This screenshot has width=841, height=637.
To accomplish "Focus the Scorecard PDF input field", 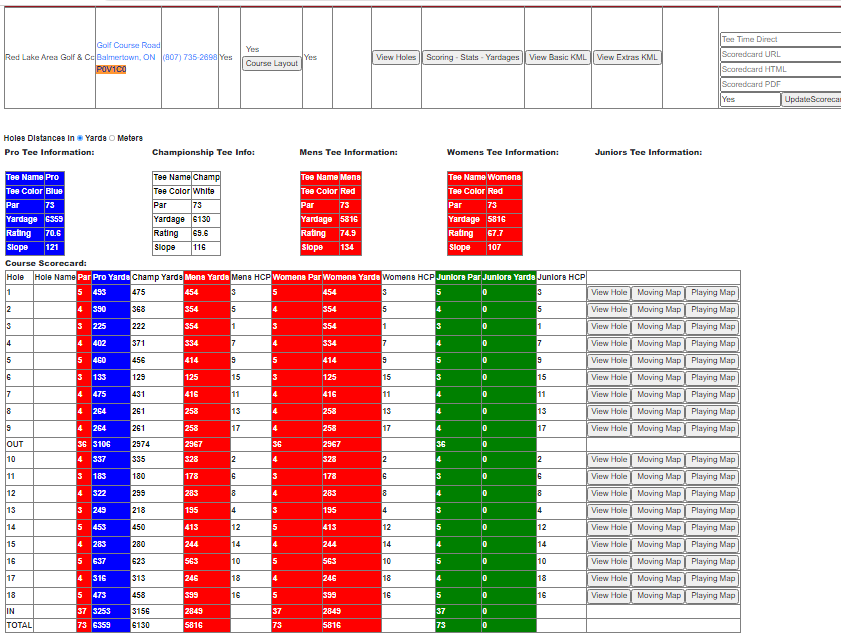I will pyautogui.click(x=781, y=84).
